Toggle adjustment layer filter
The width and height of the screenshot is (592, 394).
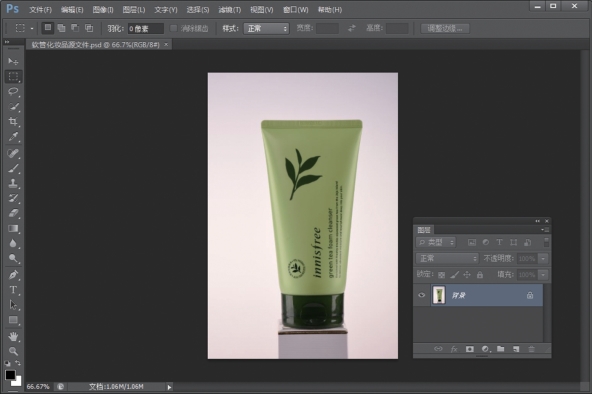[486, 242]
